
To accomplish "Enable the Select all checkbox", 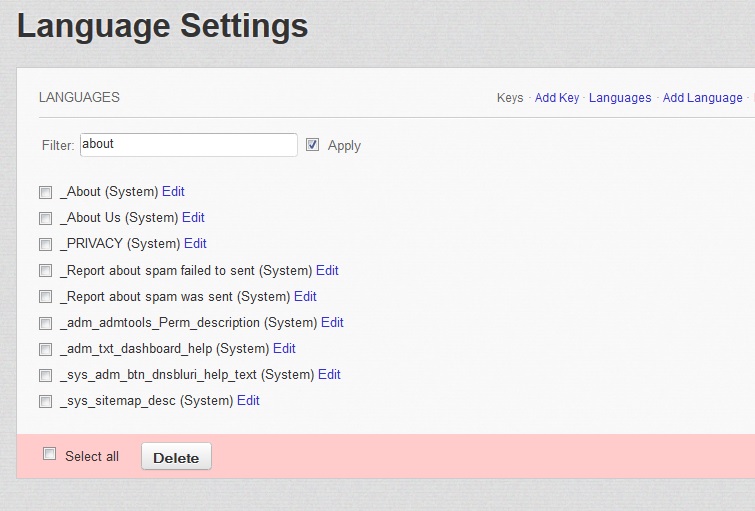I will pyautogui.click(x=50, y=455).
